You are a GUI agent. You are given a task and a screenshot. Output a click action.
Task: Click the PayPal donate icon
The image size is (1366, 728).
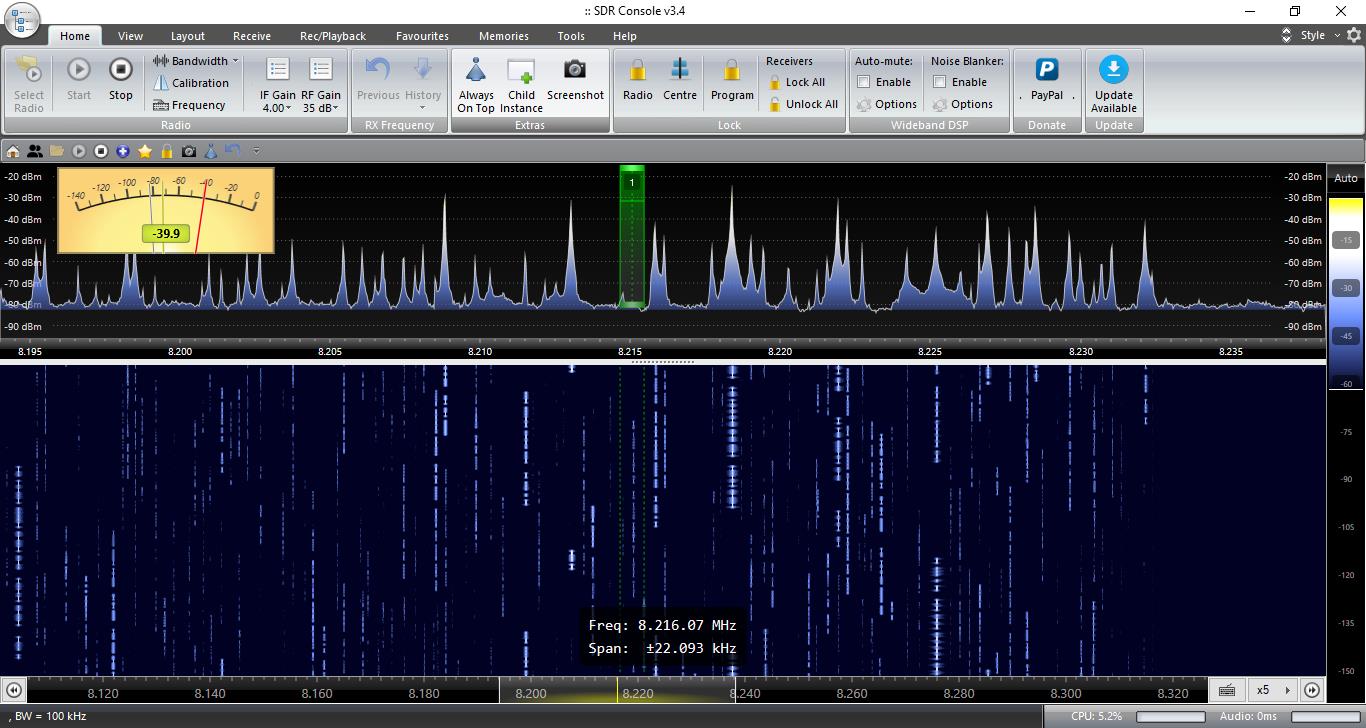click(x=1046, y=69)
